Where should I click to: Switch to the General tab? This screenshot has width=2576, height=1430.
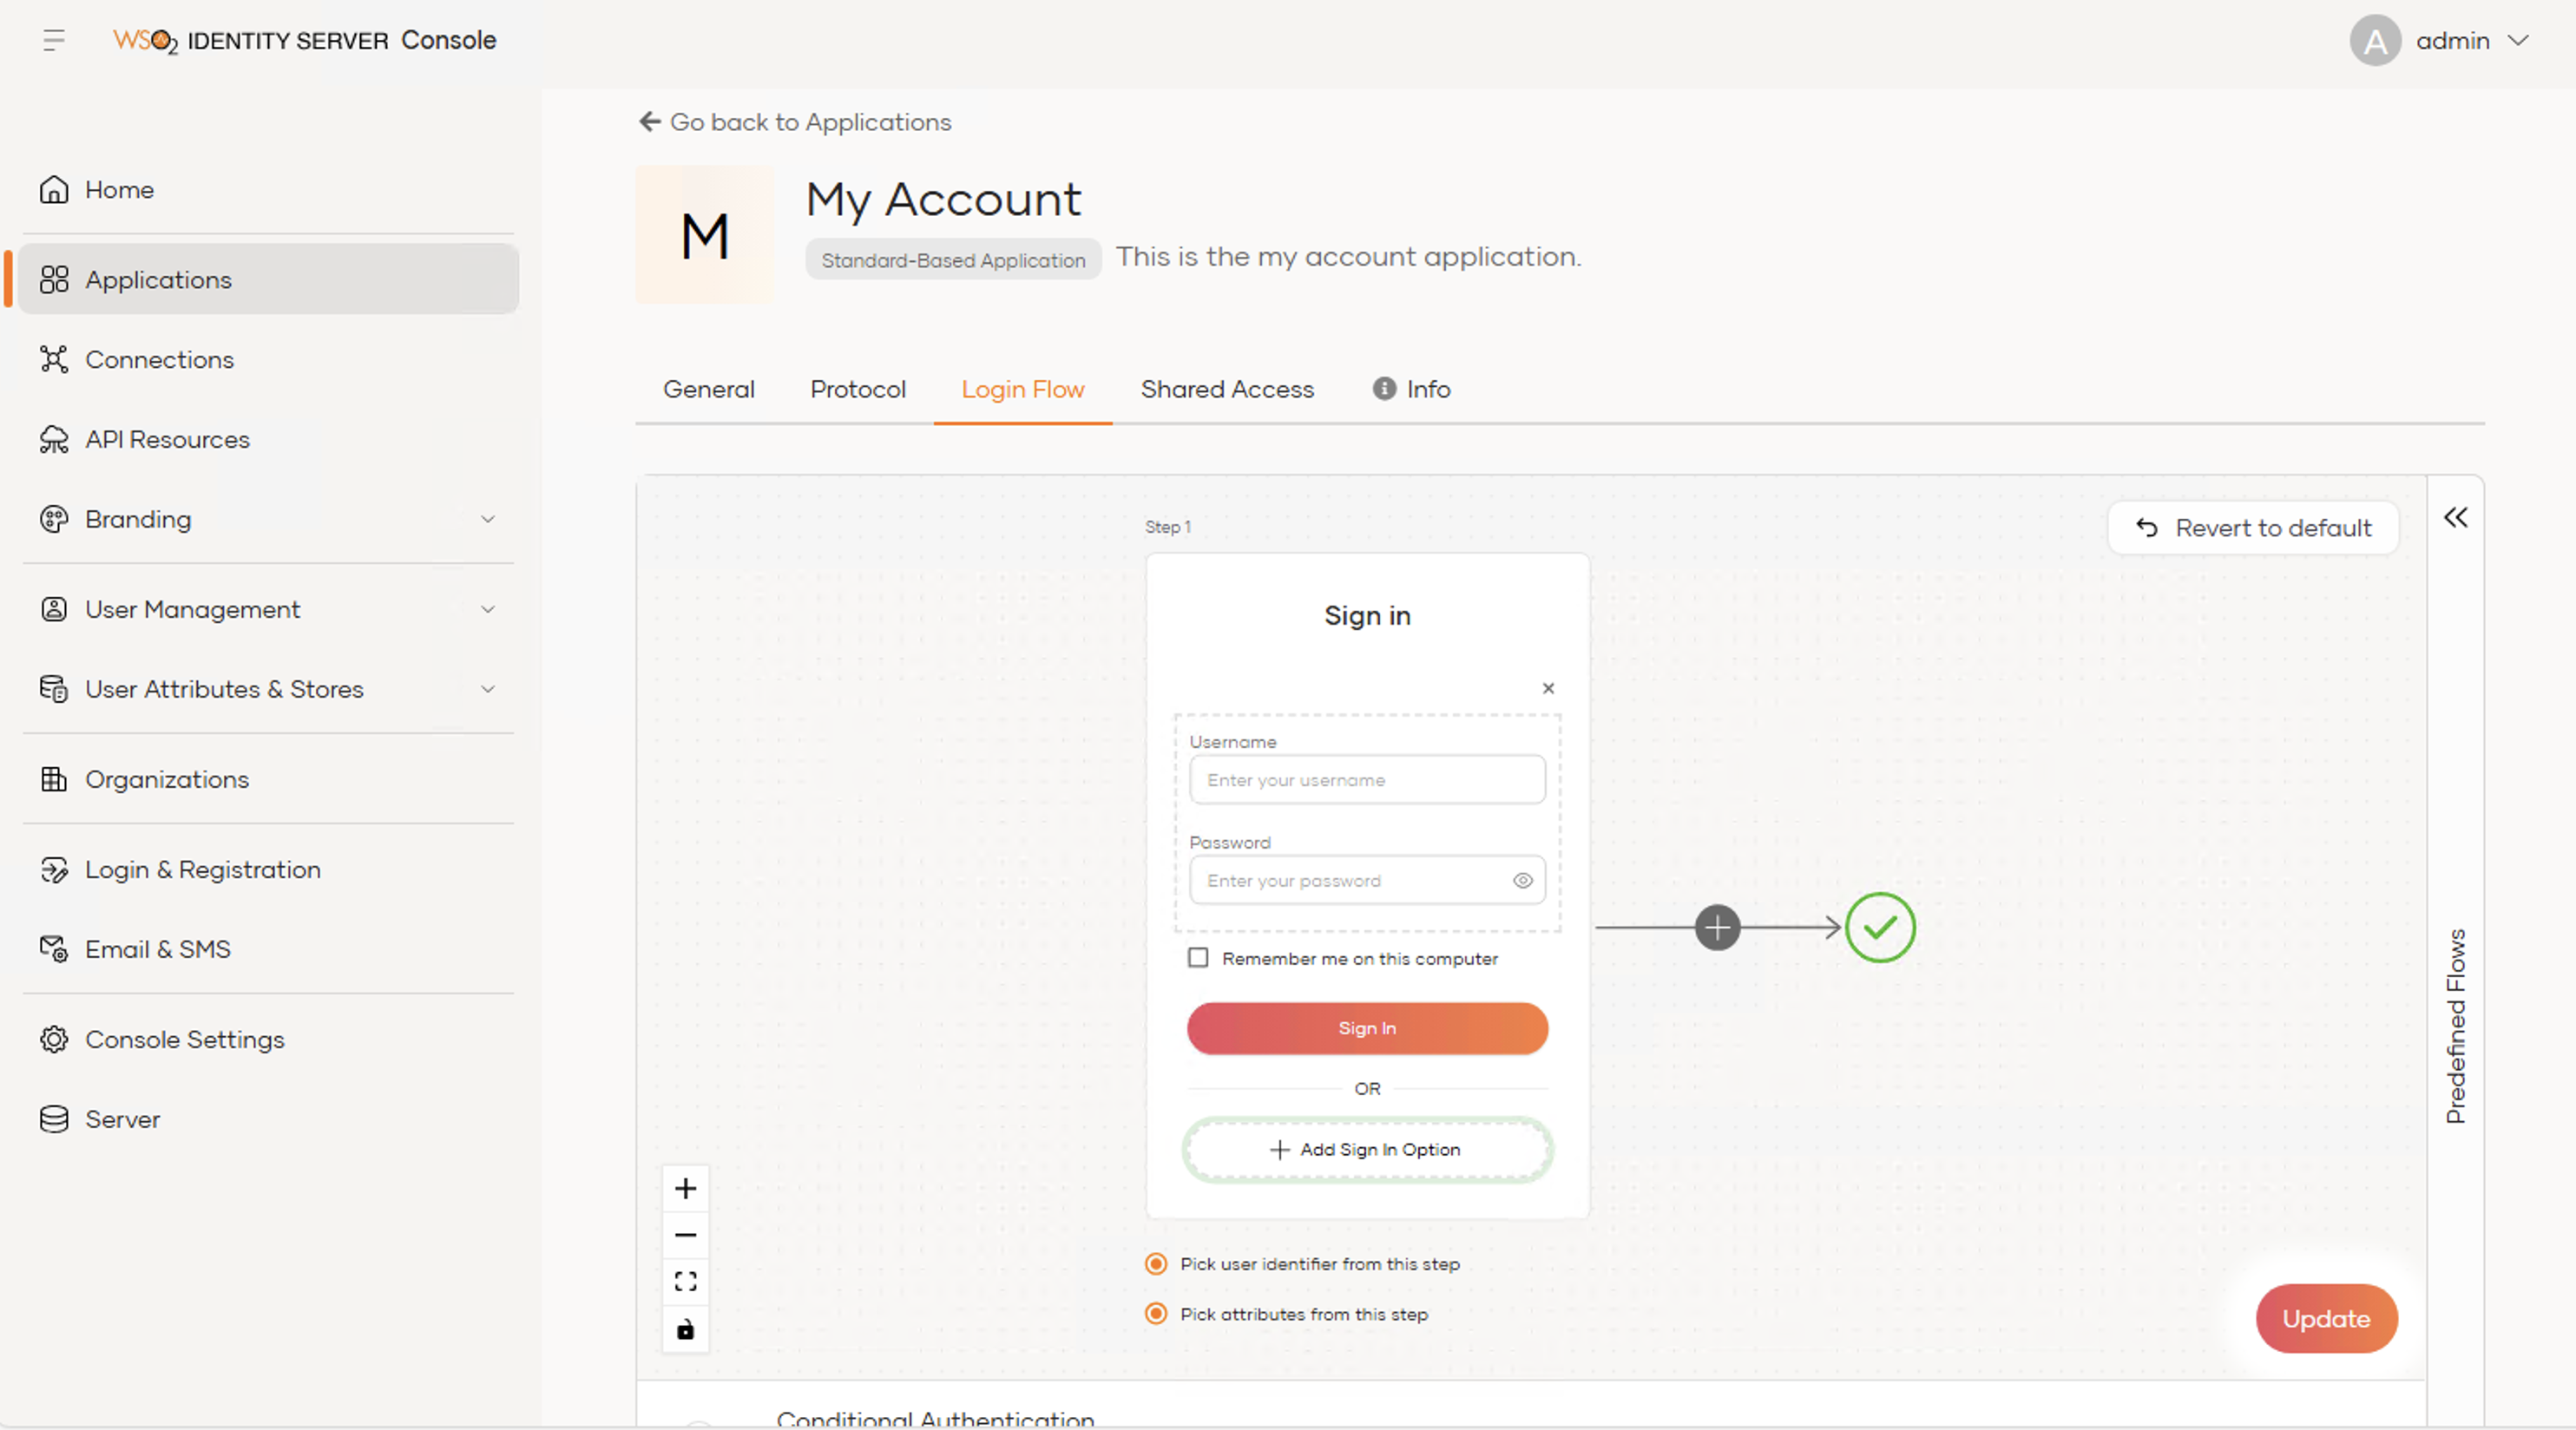click(708, 389)
